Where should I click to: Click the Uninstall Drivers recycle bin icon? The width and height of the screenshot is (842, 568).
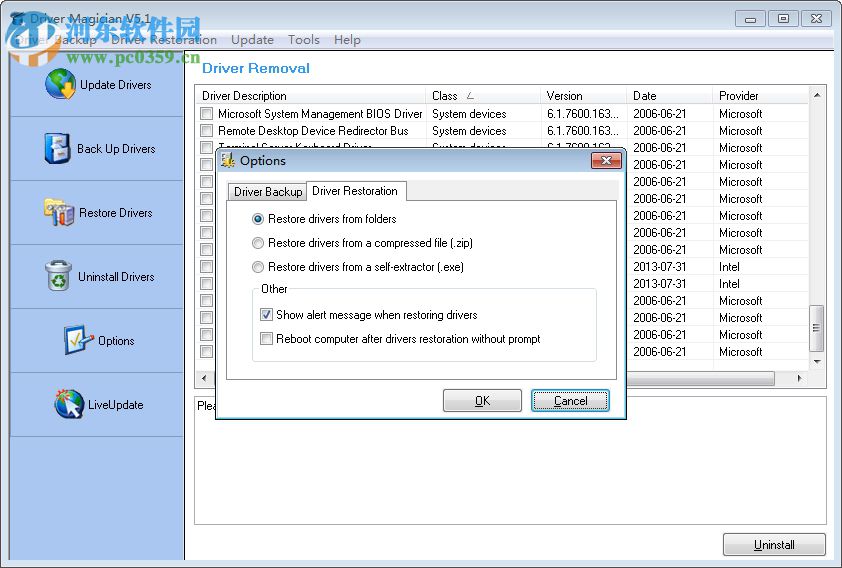point(58,276)
